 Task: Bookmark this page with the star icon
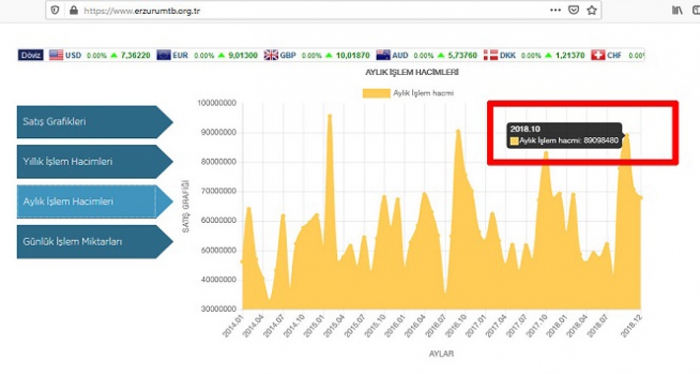pyautogui.click(x=592, y=10)
